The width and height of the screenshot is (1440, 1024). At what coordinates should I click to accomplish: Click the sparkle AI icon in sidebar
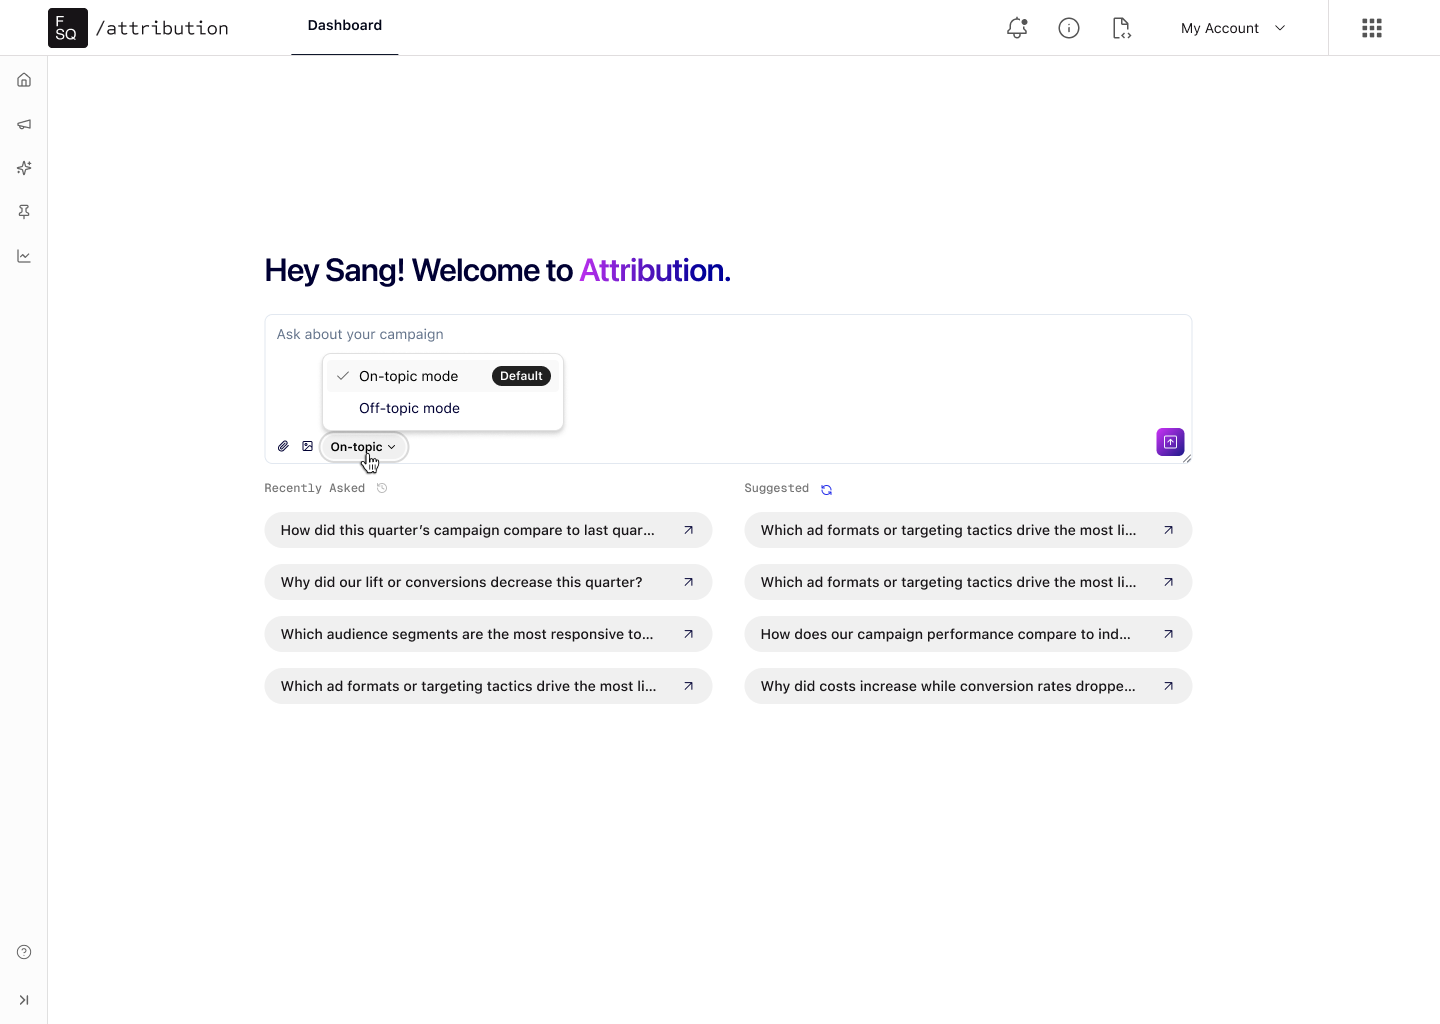[24, 168]
